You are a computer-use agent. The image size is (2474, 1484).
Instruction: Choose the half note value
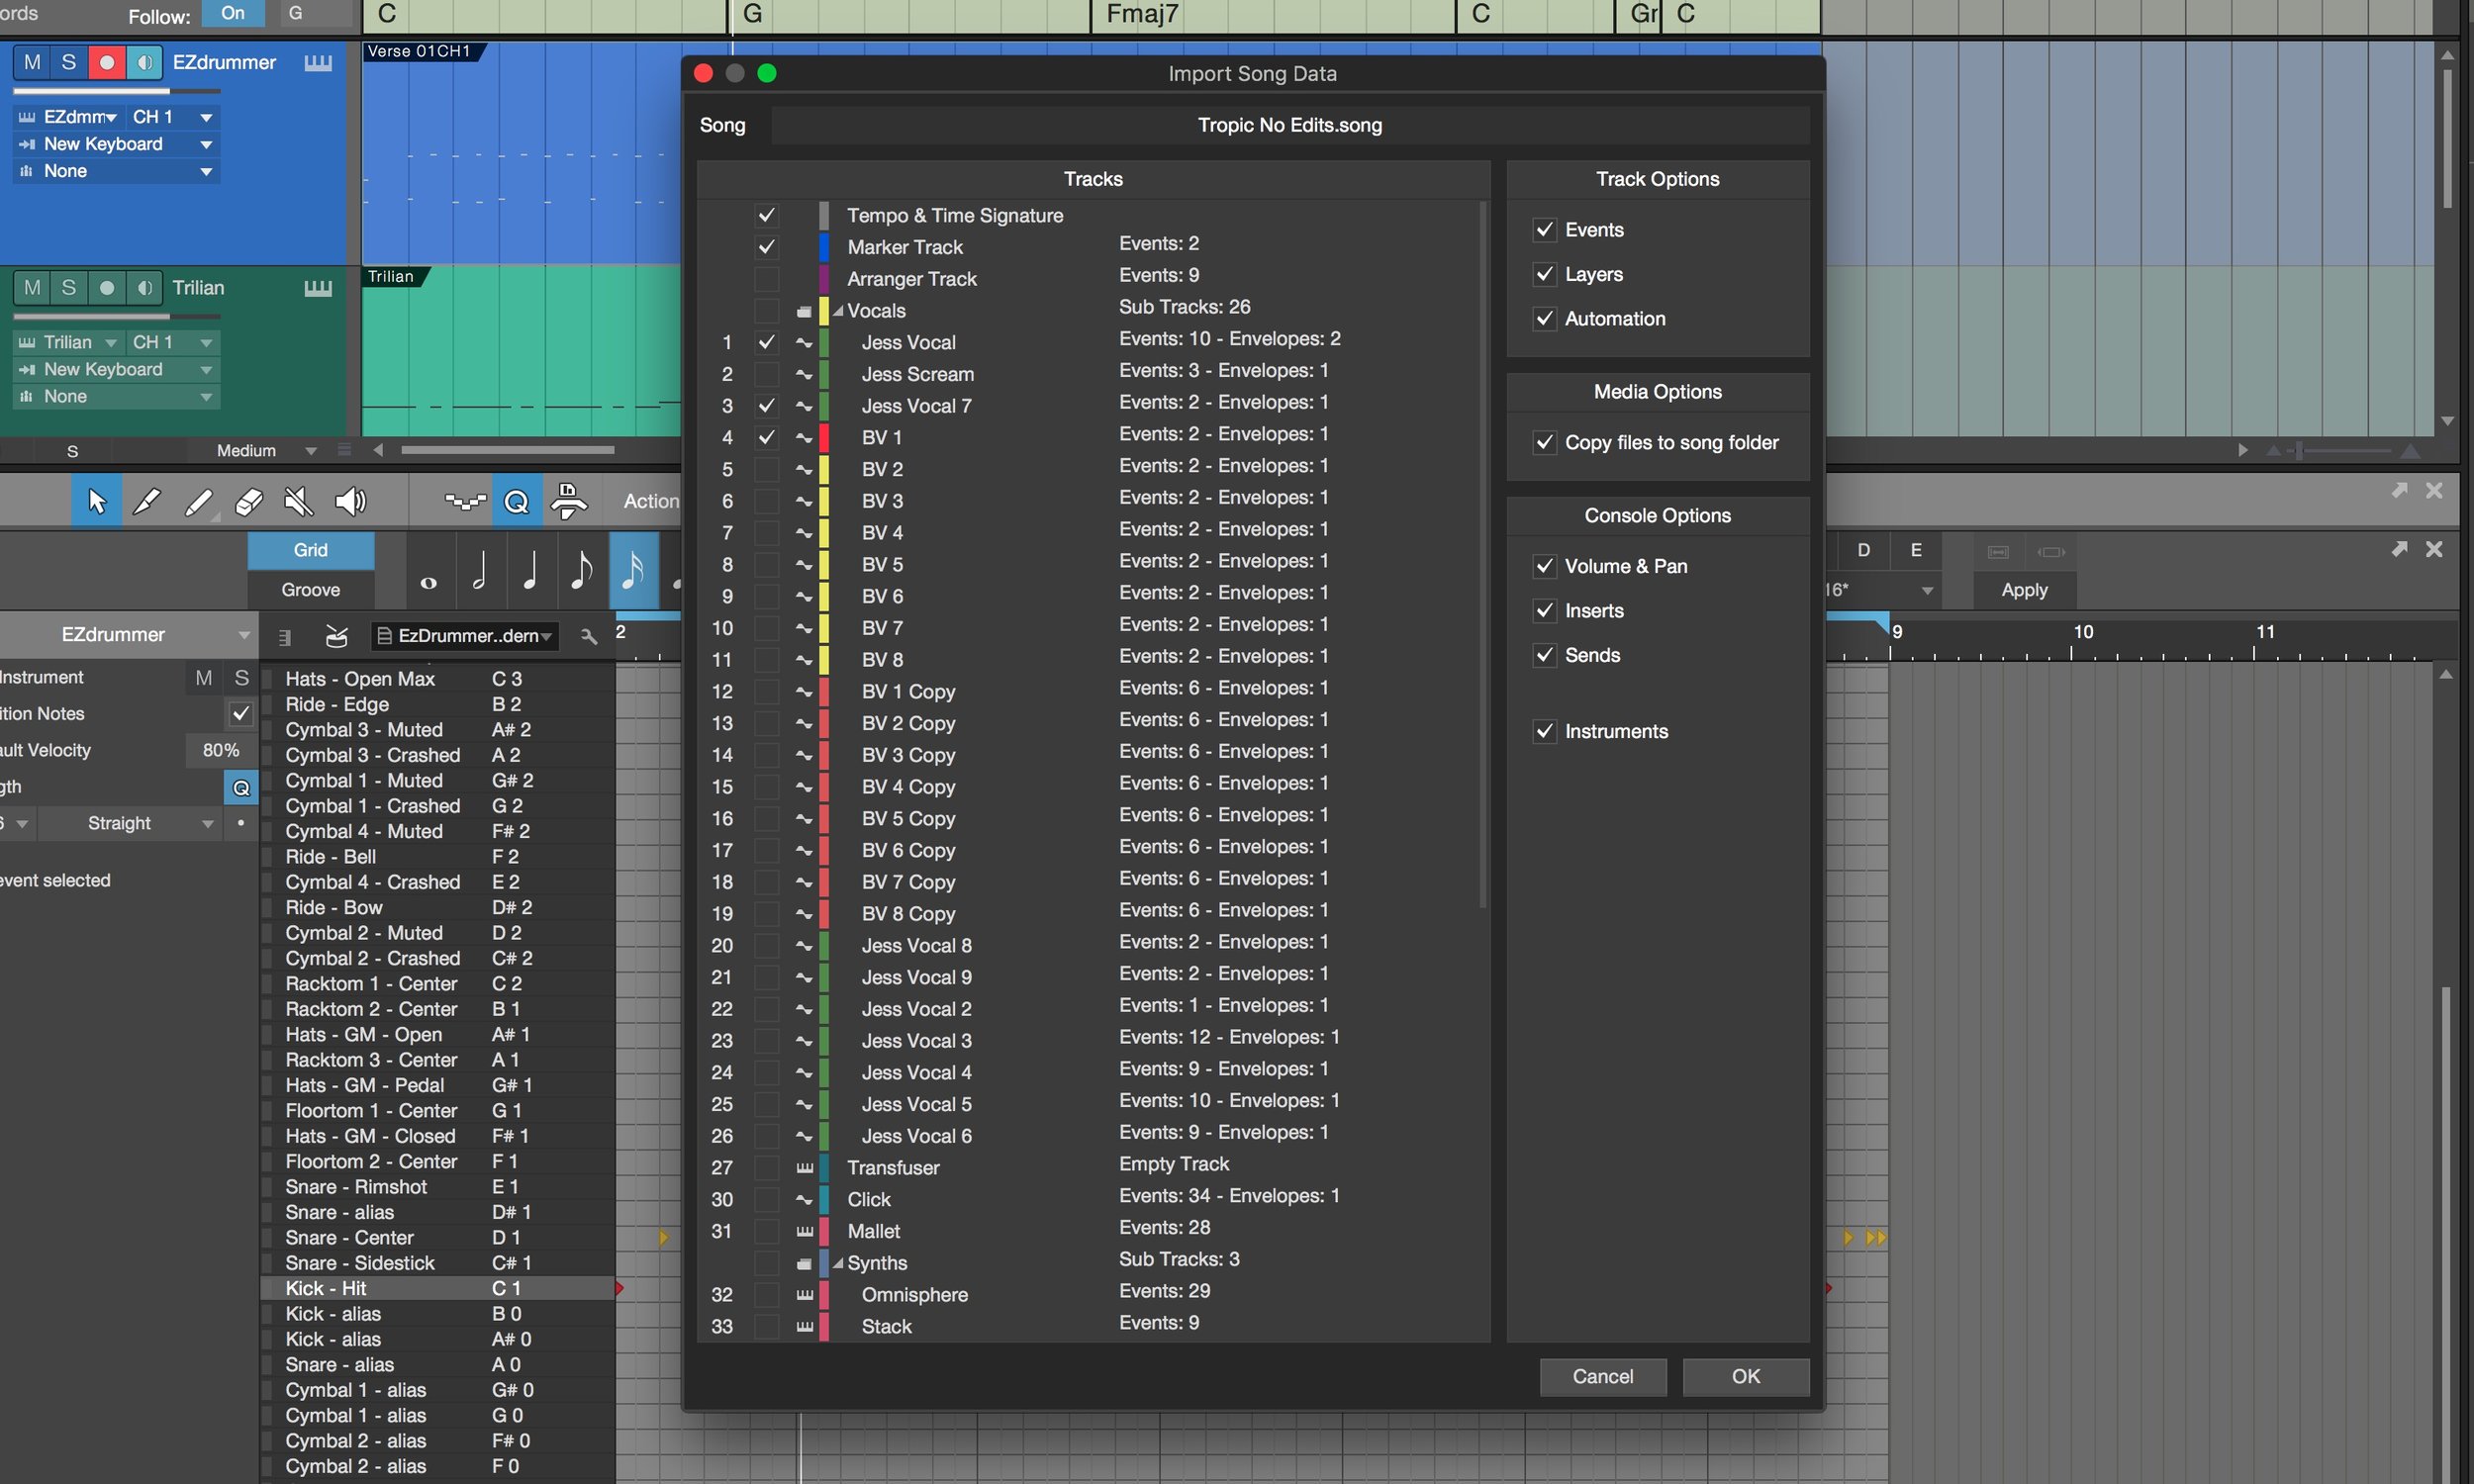pos(479,572)
